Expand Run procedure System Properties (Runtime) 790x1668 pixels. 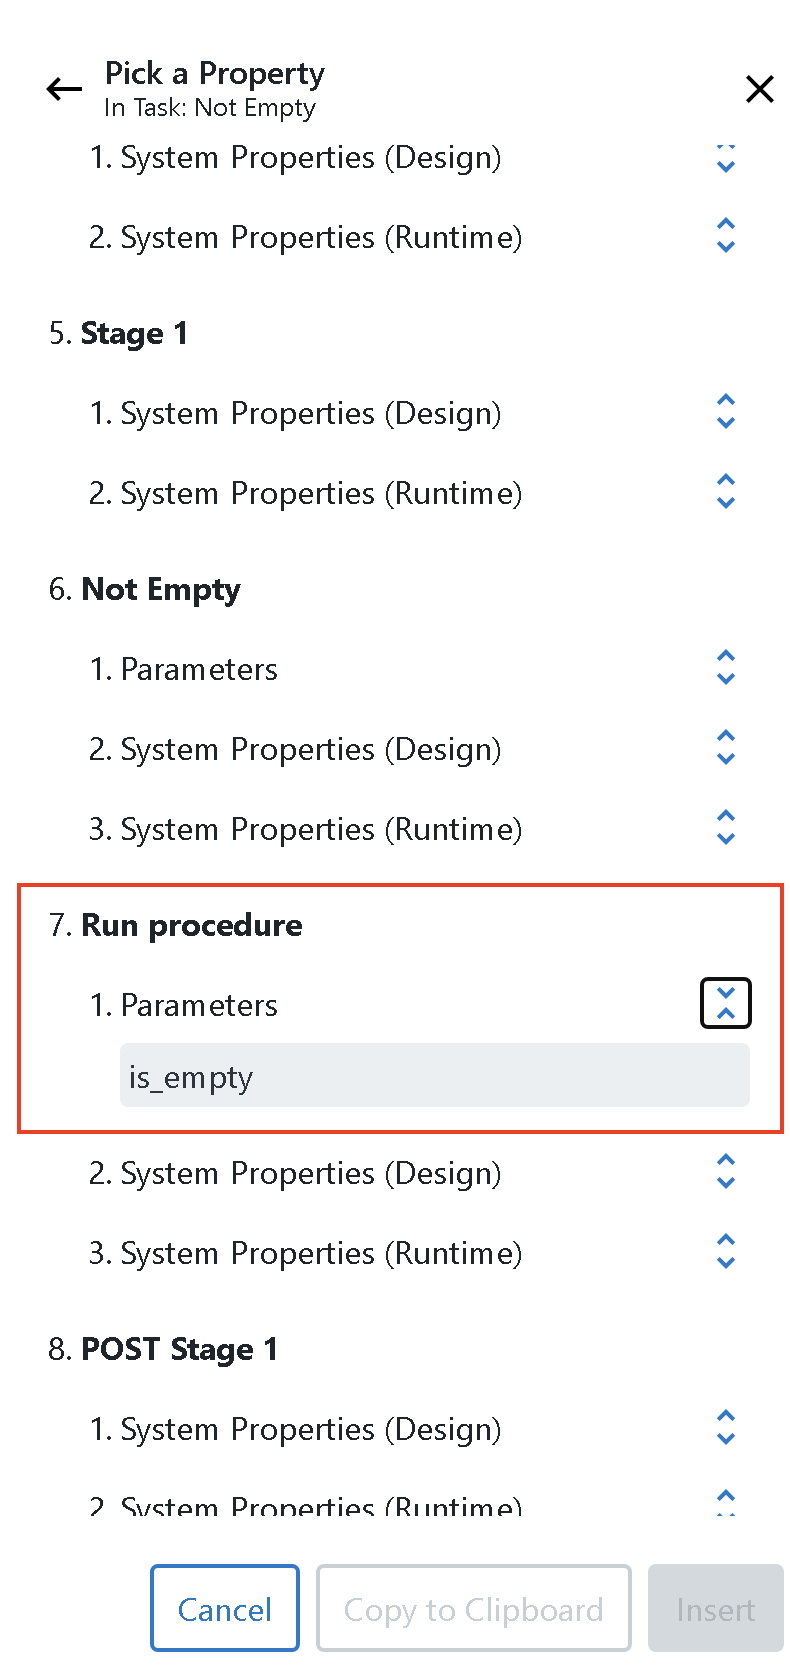click(x=726, y=1252)
